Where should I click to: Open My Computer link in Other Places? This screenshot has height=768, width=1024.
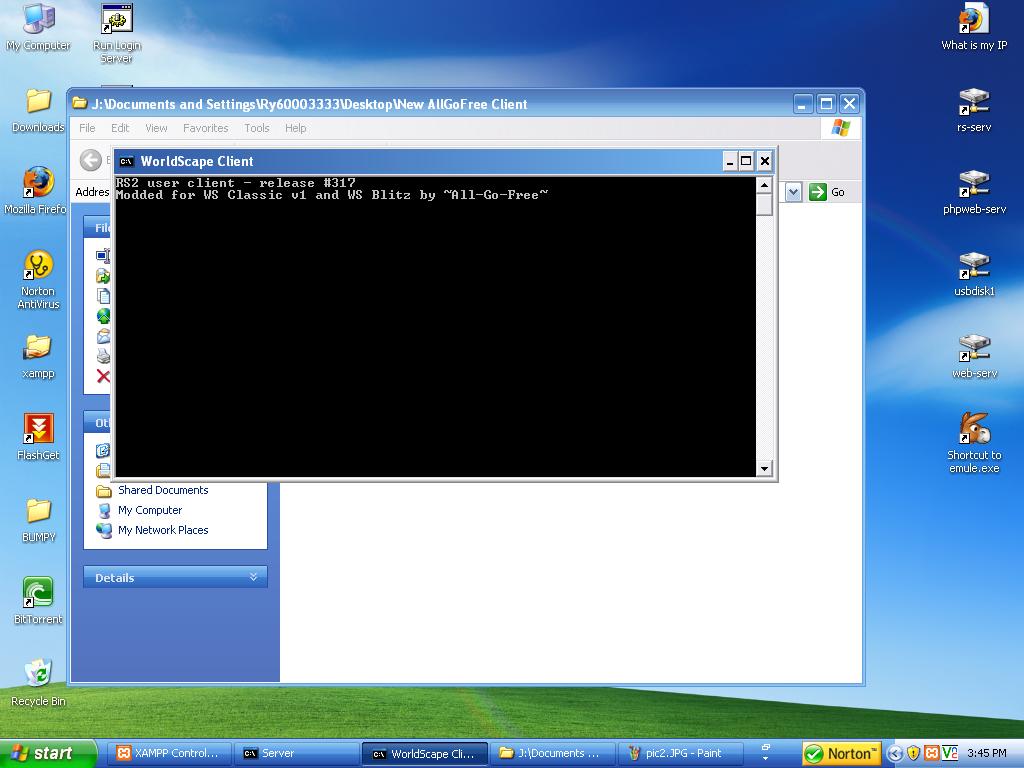150,510
